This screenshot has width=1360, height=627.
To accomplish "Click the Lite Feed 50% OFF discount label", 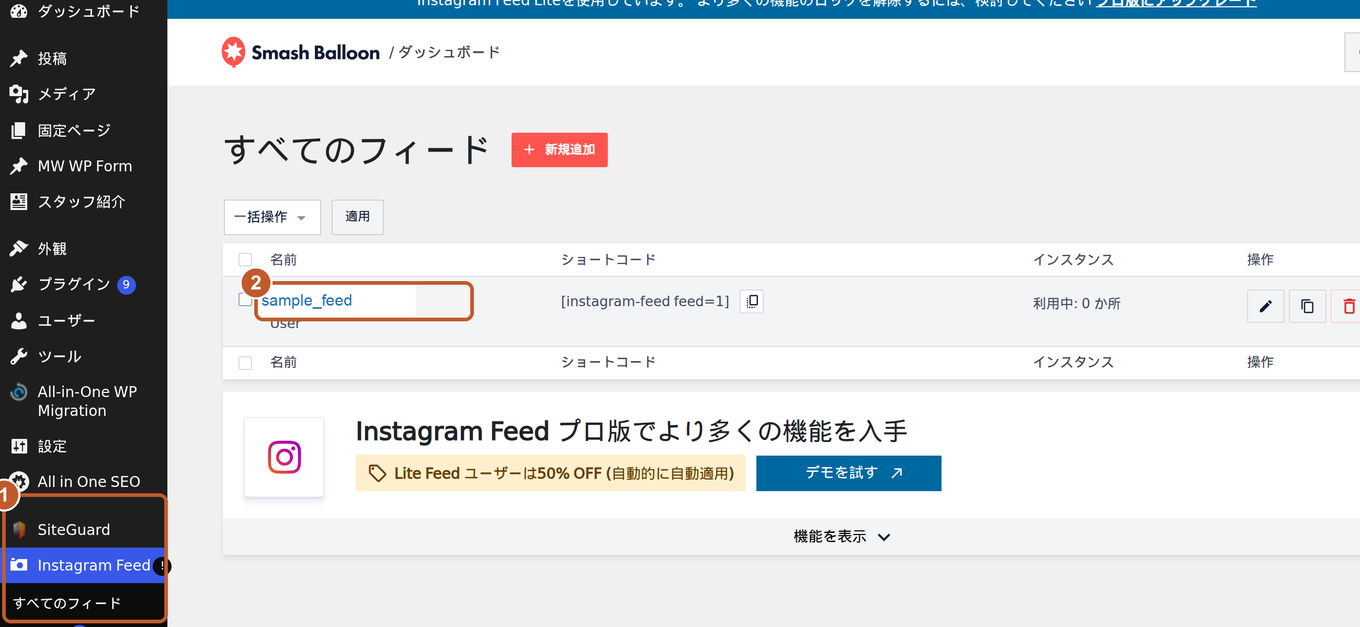I will tap(550, 473).
